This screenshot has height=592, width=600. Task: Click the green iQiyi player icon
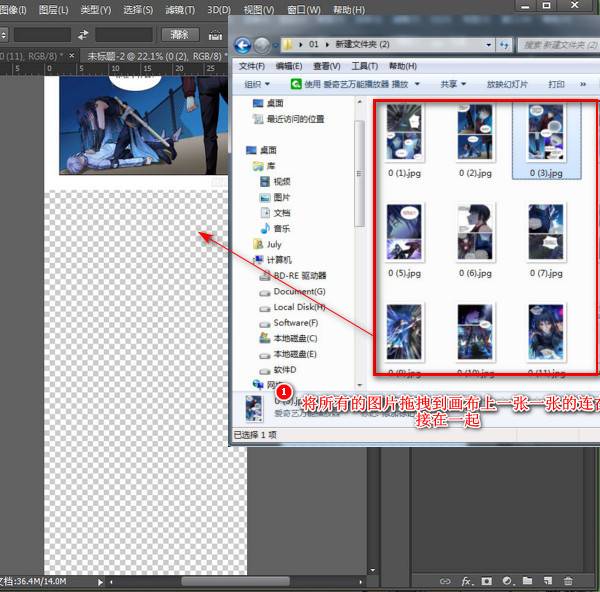pyautogui.click(x=296, y=84)
